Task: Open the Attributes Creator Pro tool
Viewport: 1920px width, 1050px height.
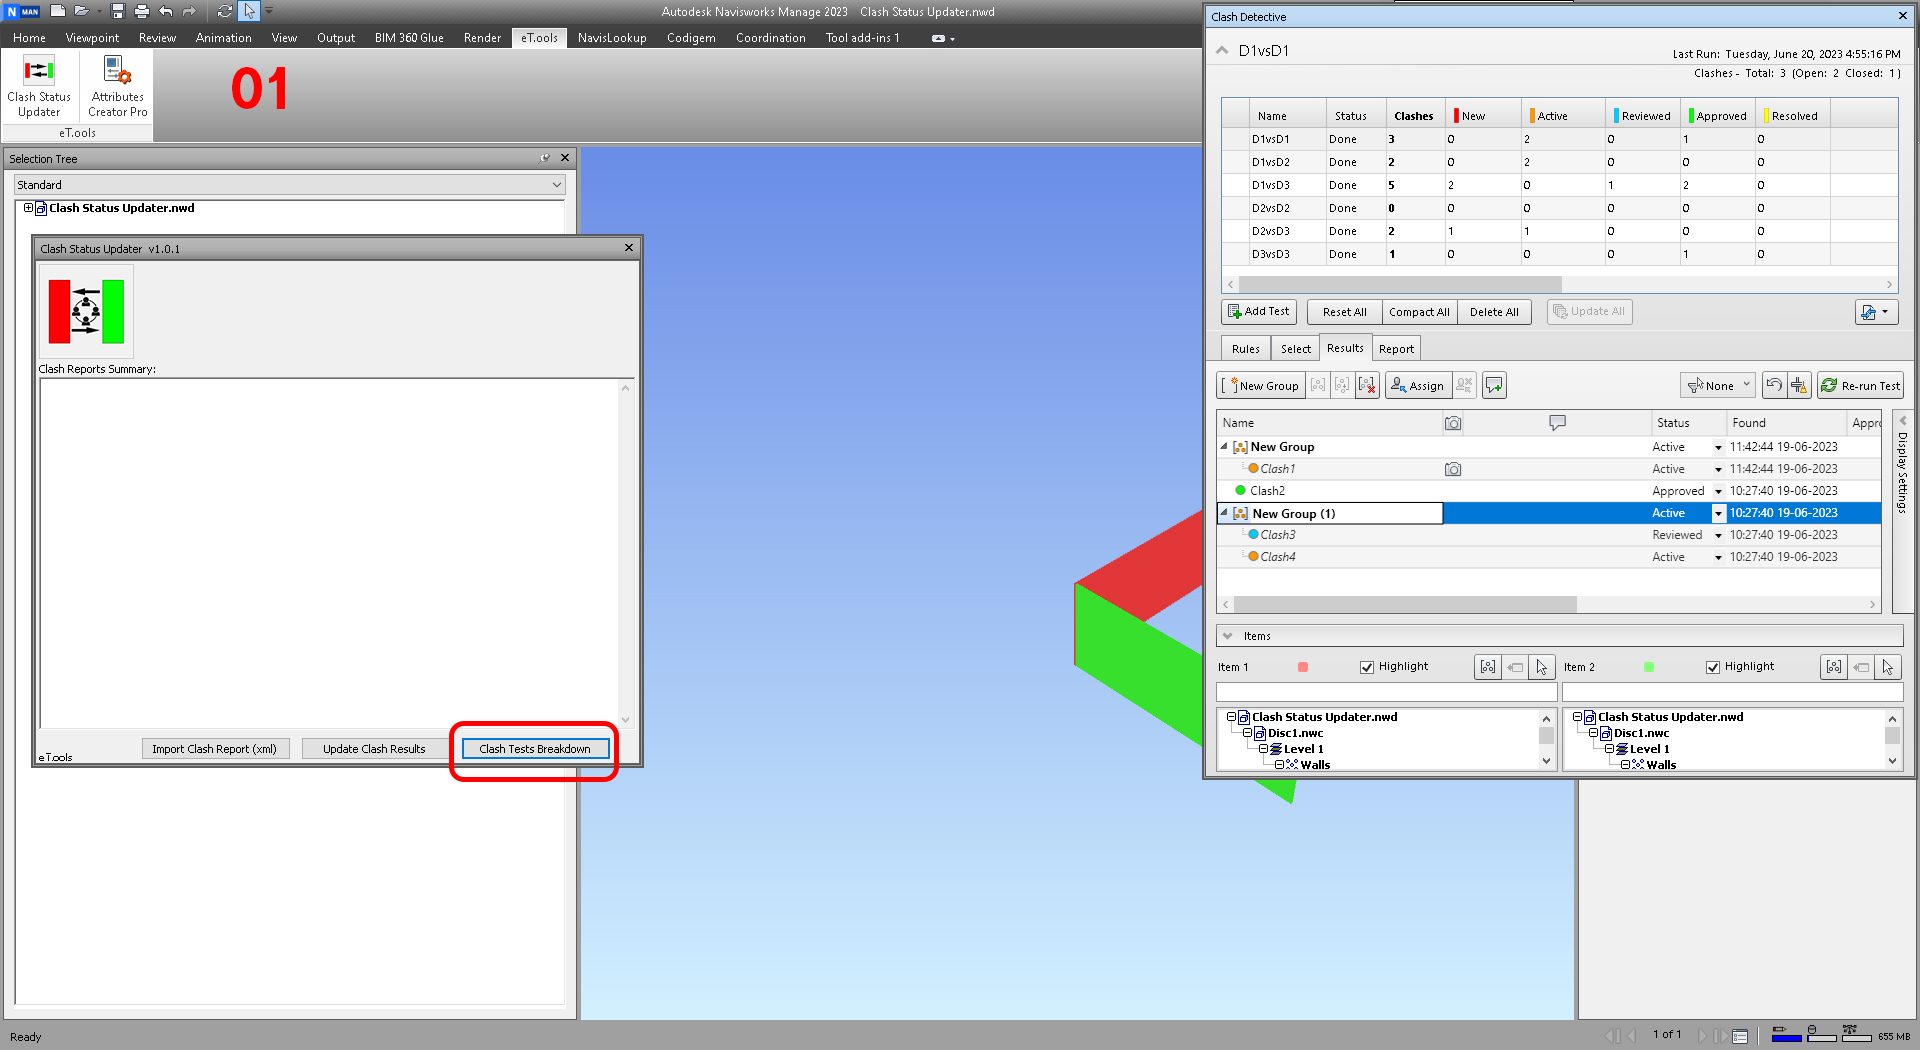Action: point(118,86)
